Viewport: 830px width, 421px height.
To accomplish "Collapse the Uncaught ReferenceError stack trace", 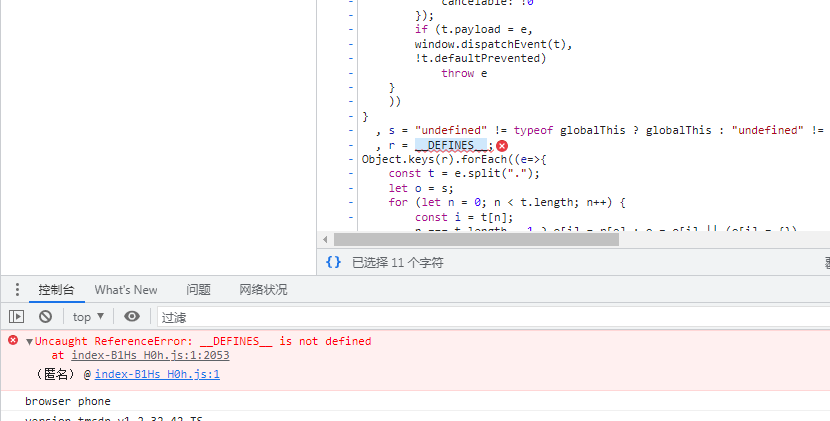I will (x=30, y=341).
